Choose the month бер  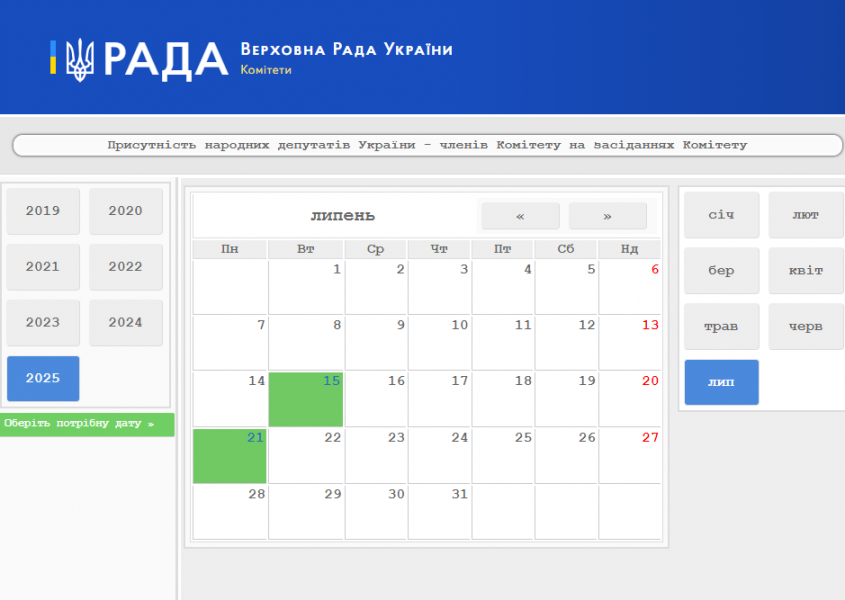[722, 271]
